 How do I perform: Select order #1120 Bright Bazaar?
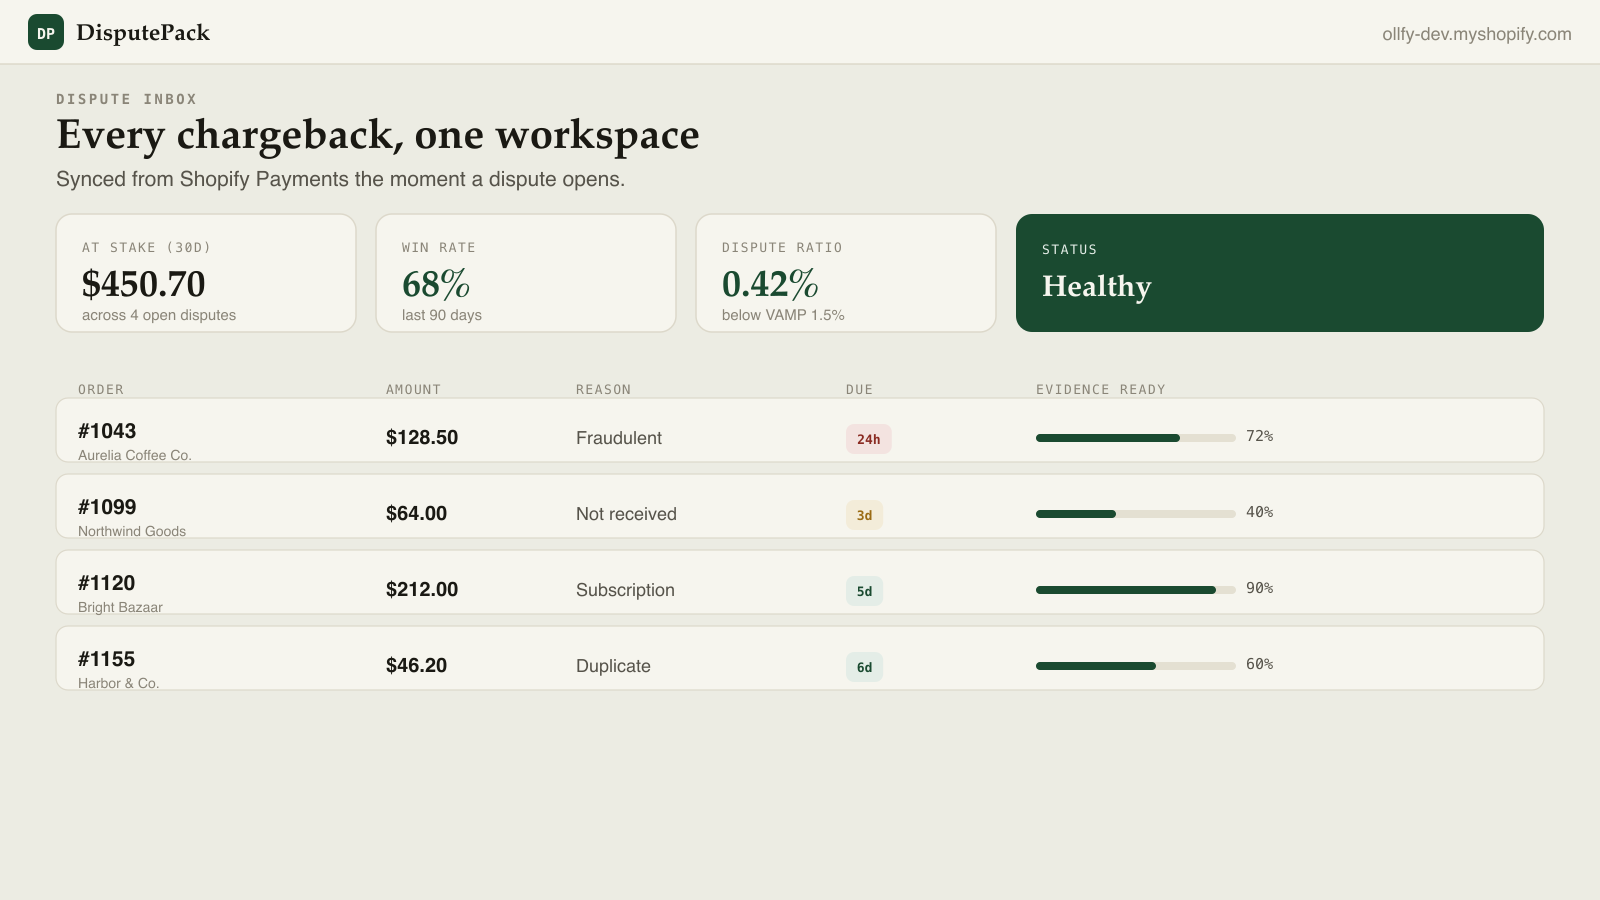coord(800,582)
